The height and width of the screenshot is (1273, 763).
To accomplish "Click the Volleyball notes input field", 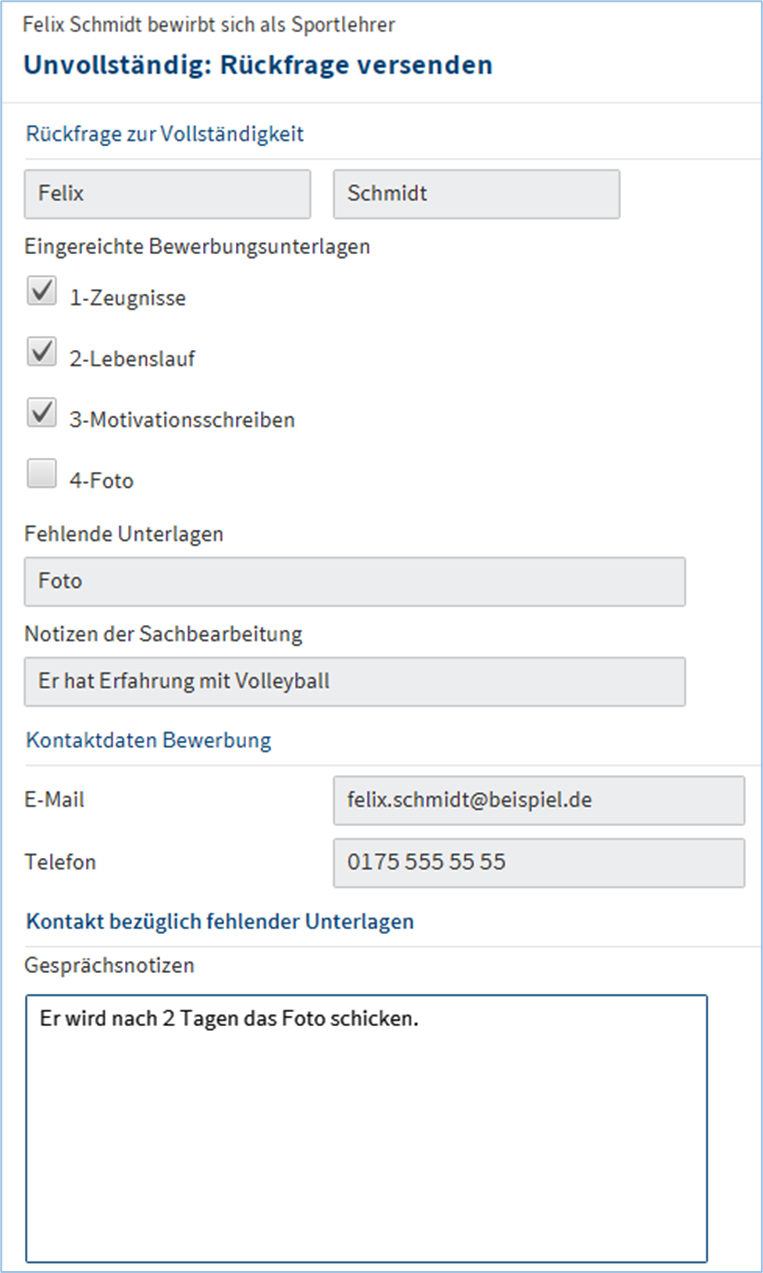I will coord(355,682).
